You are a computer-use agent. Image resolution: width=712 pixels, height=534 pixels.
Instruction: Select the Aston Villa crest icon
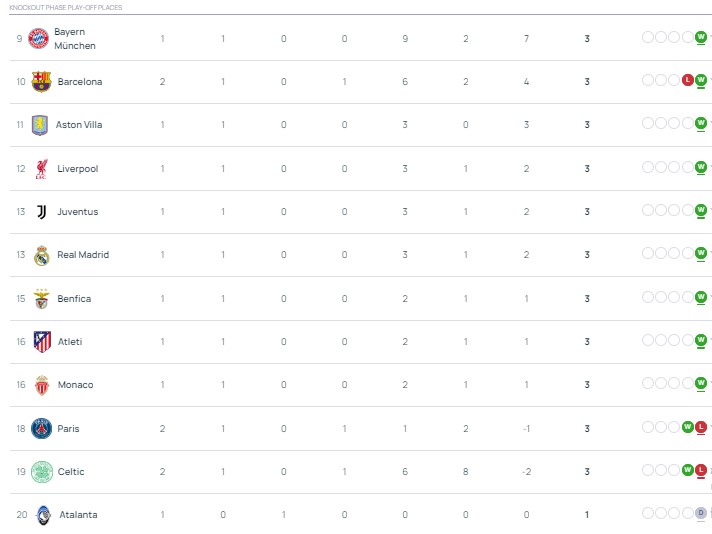40,125
